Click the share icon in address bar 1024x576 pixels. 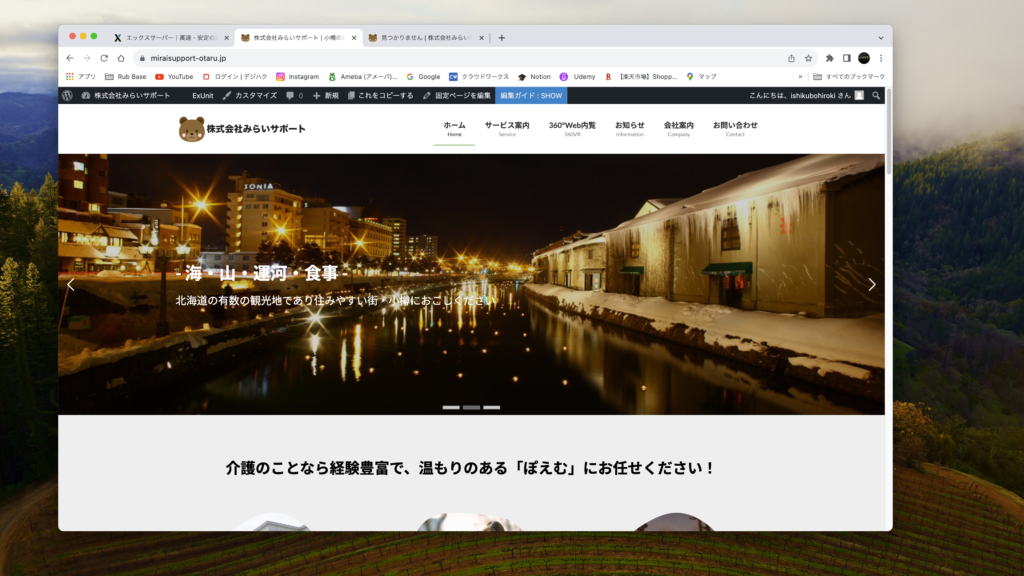[792, 58]
